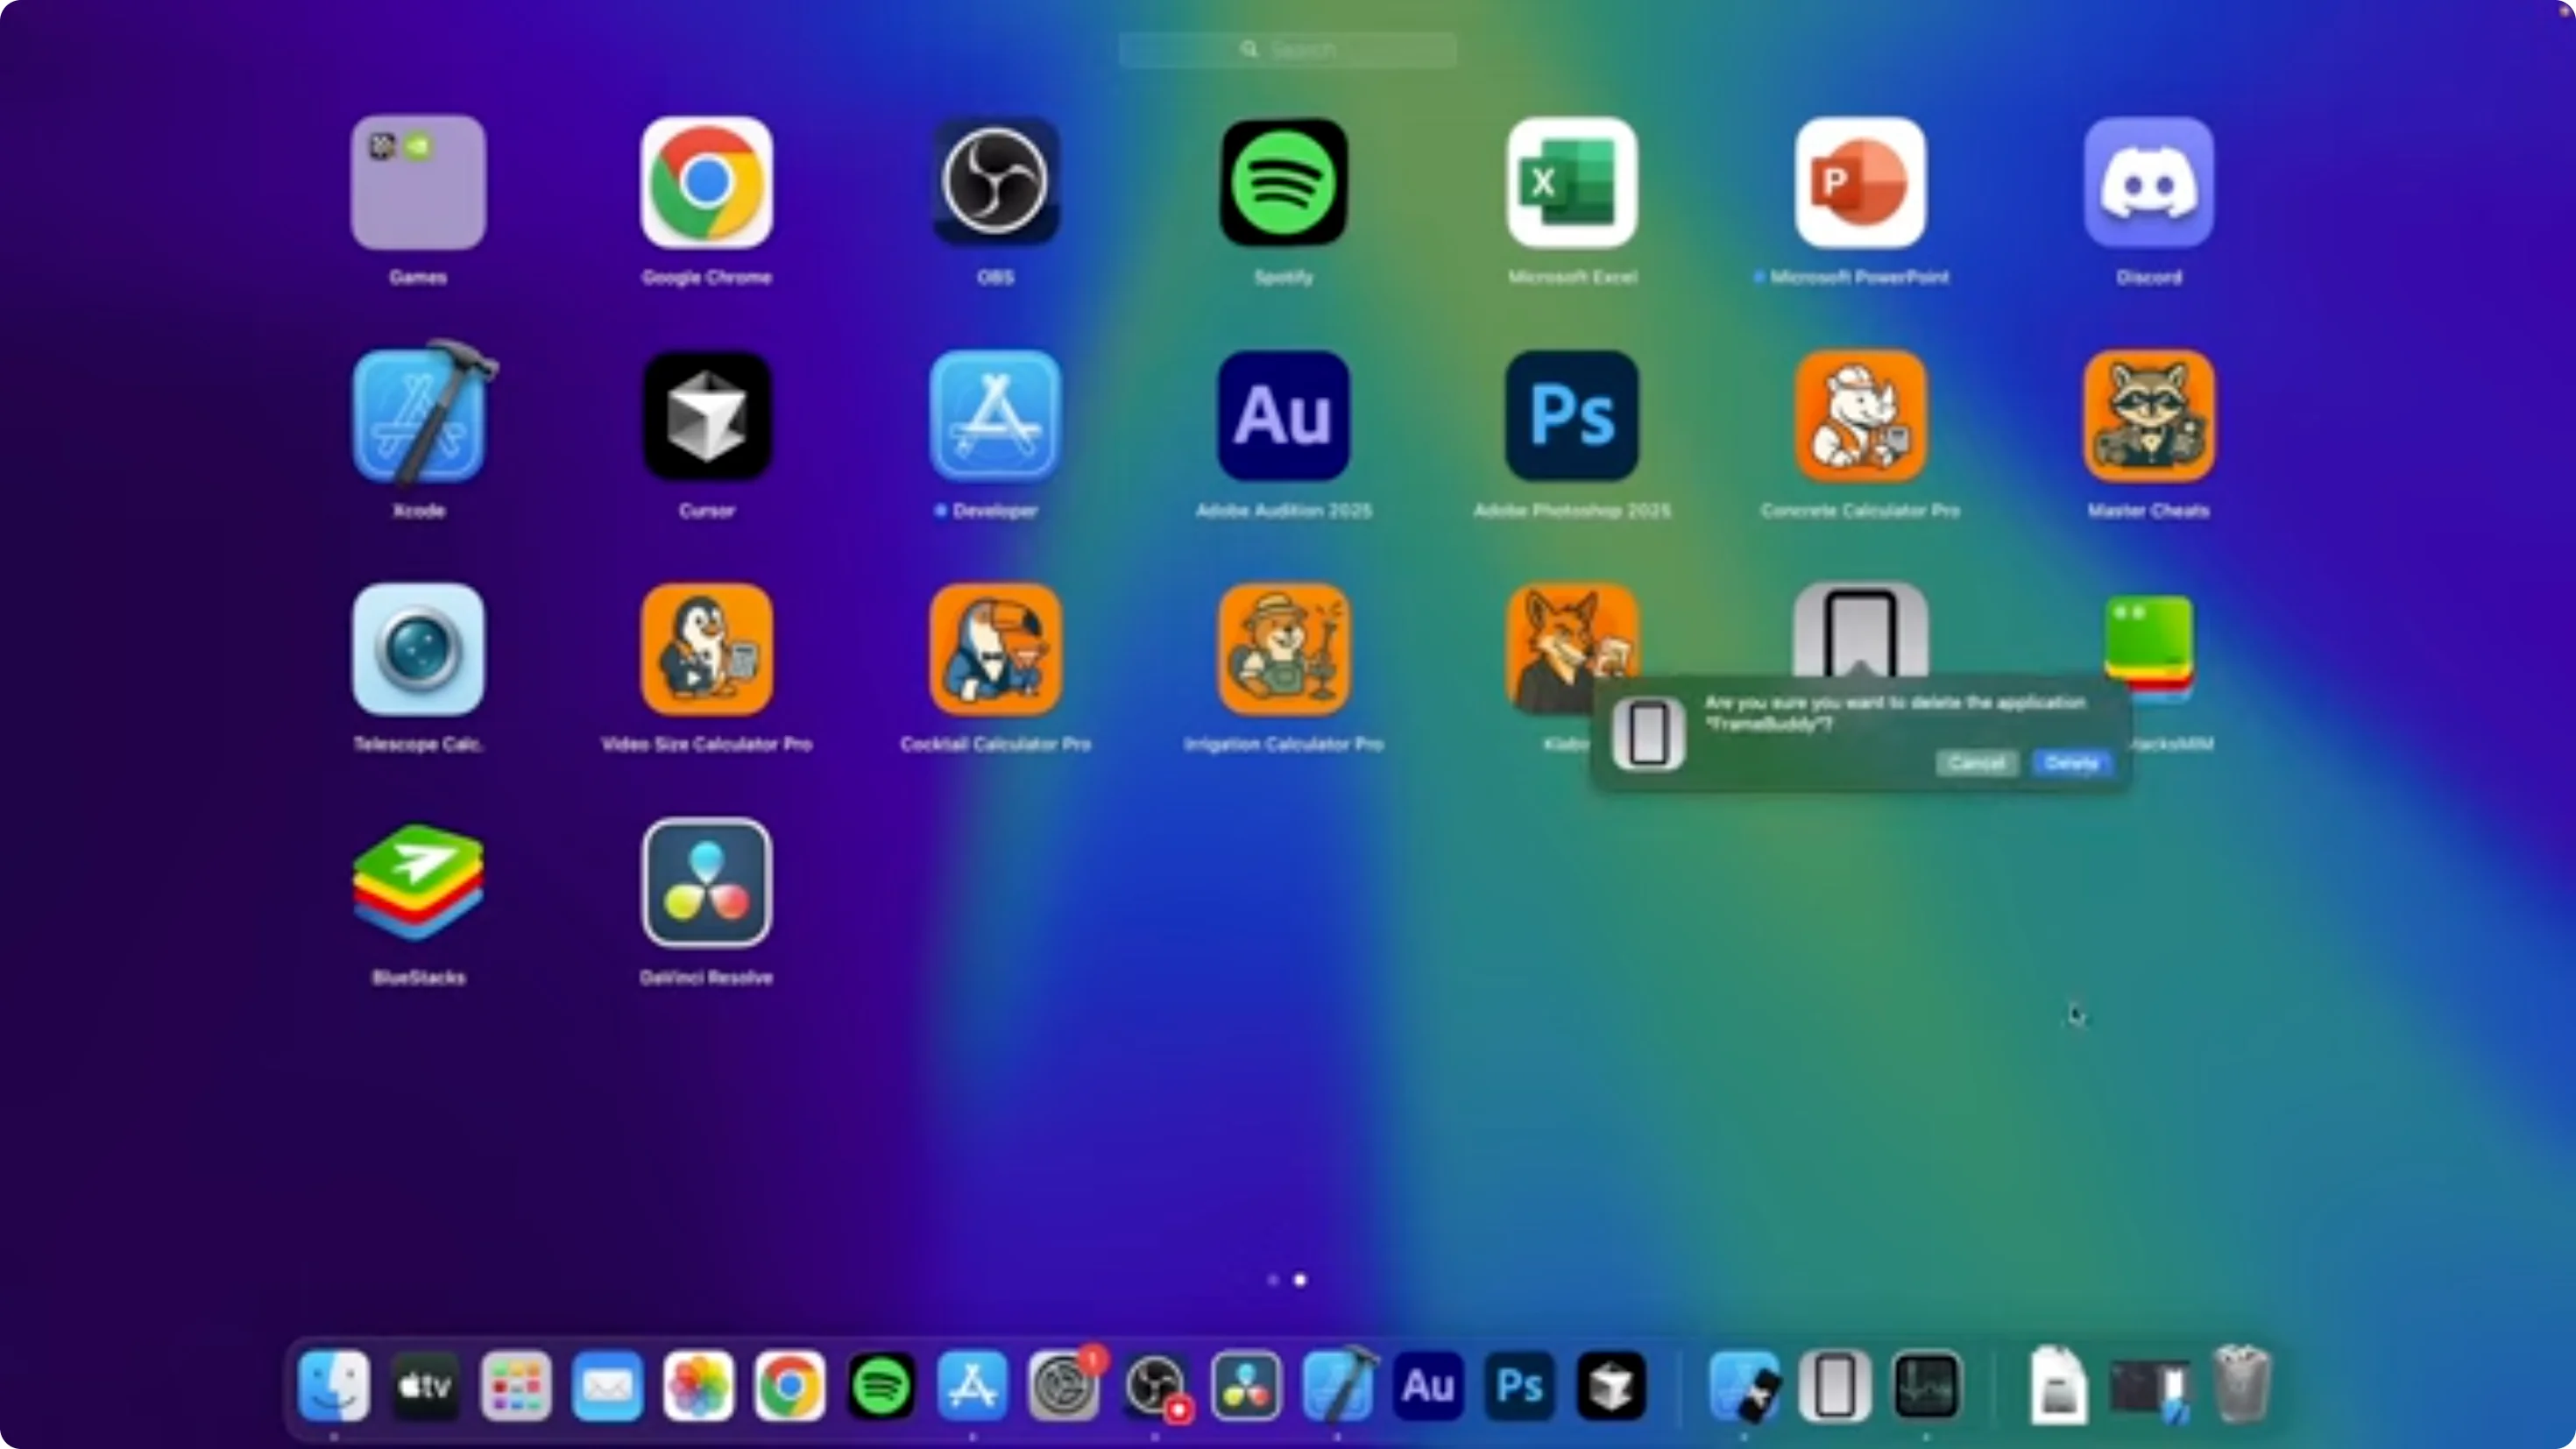Switch to the first Launchpad page
Screen dimensions: 2576x1449
[x=1273, y=1280]
